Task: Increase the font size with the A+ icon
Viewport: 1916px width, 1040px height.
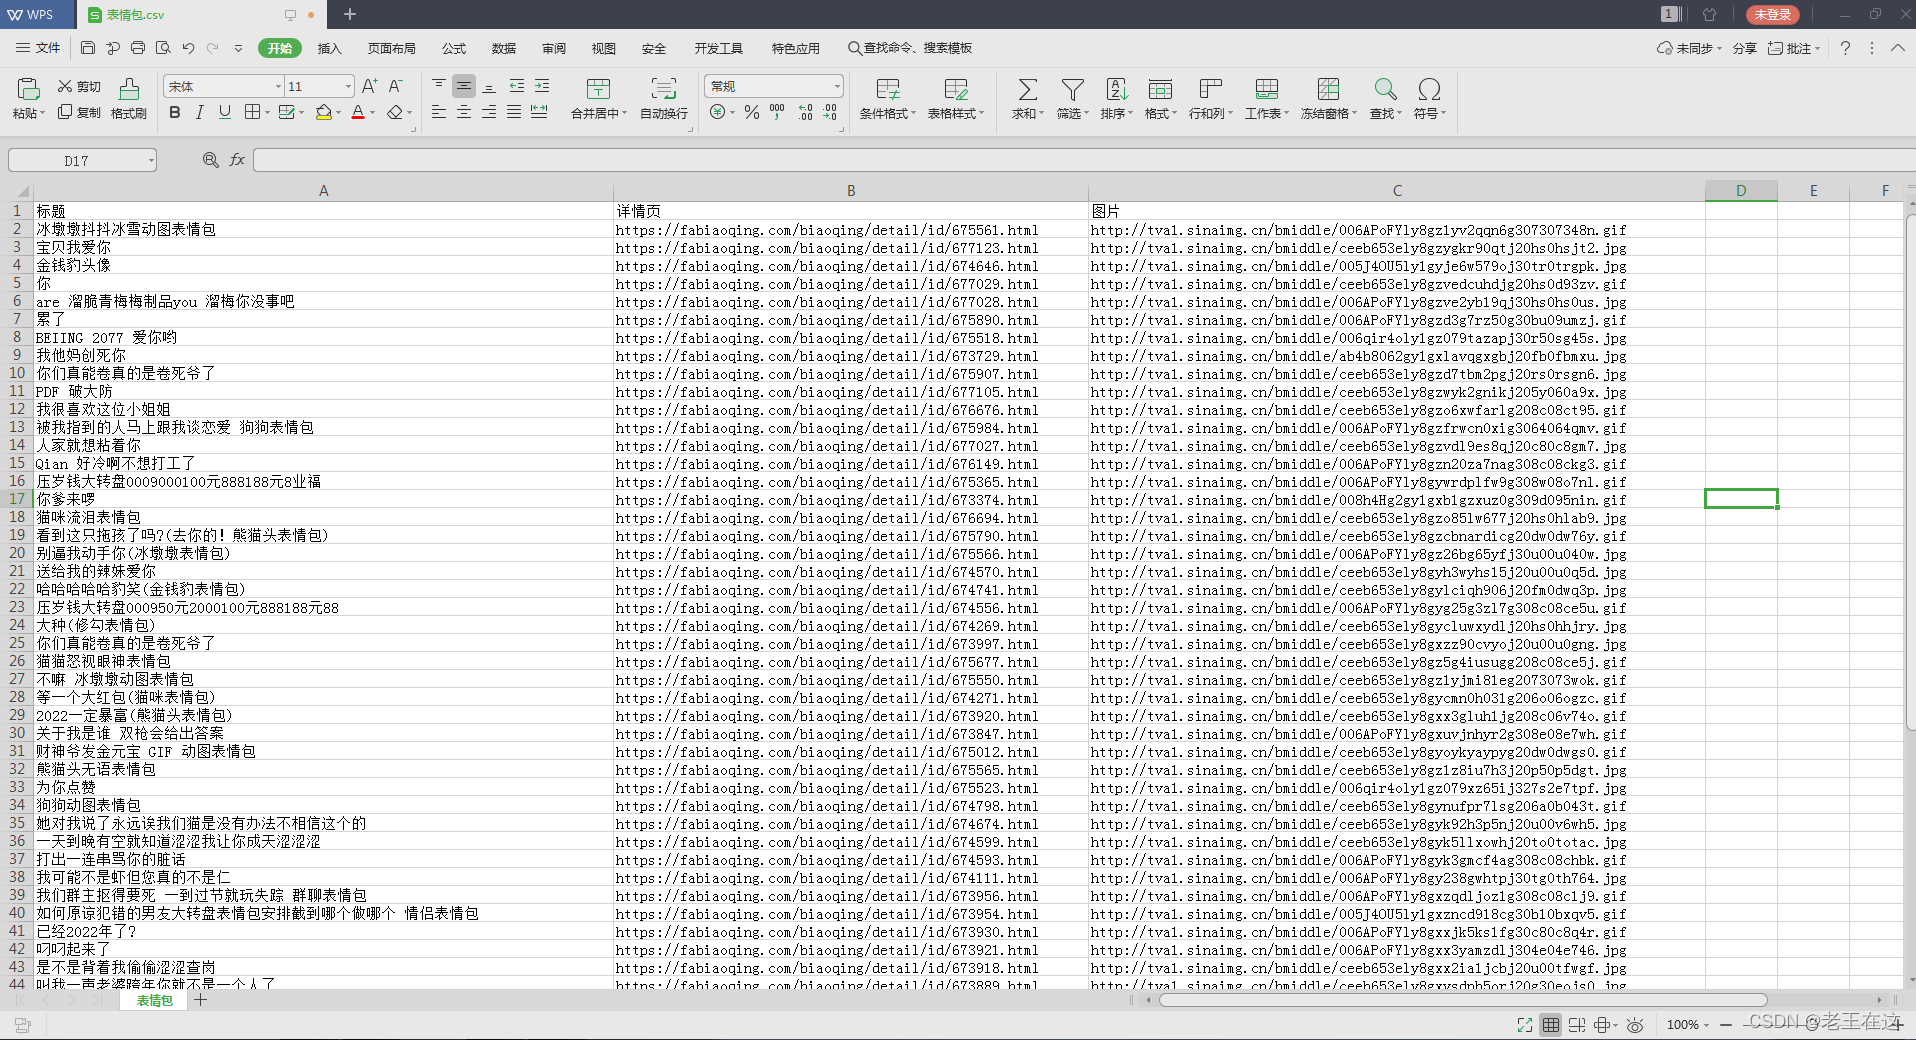Action: (370, 87)
